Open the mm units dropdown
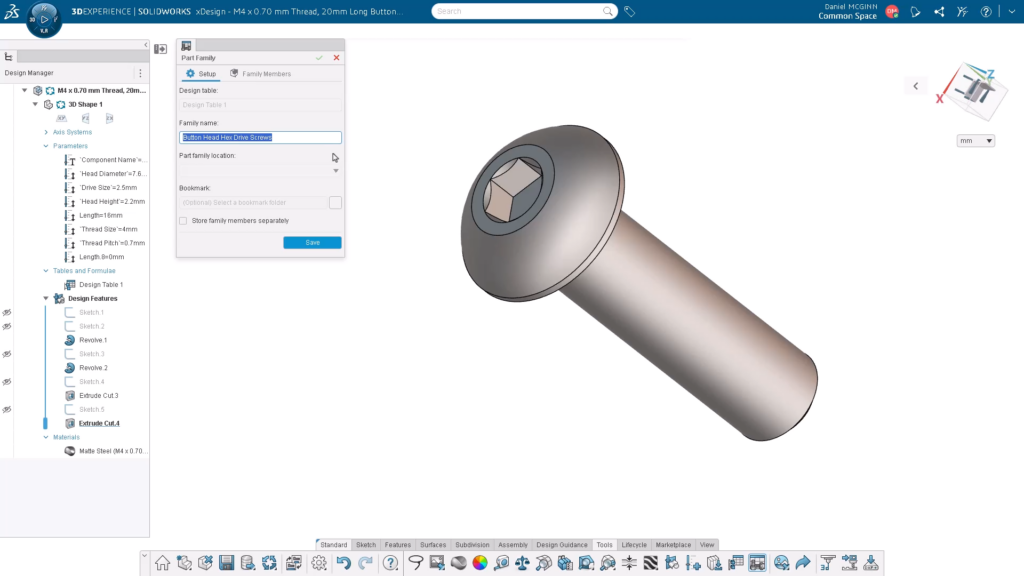 976,140
